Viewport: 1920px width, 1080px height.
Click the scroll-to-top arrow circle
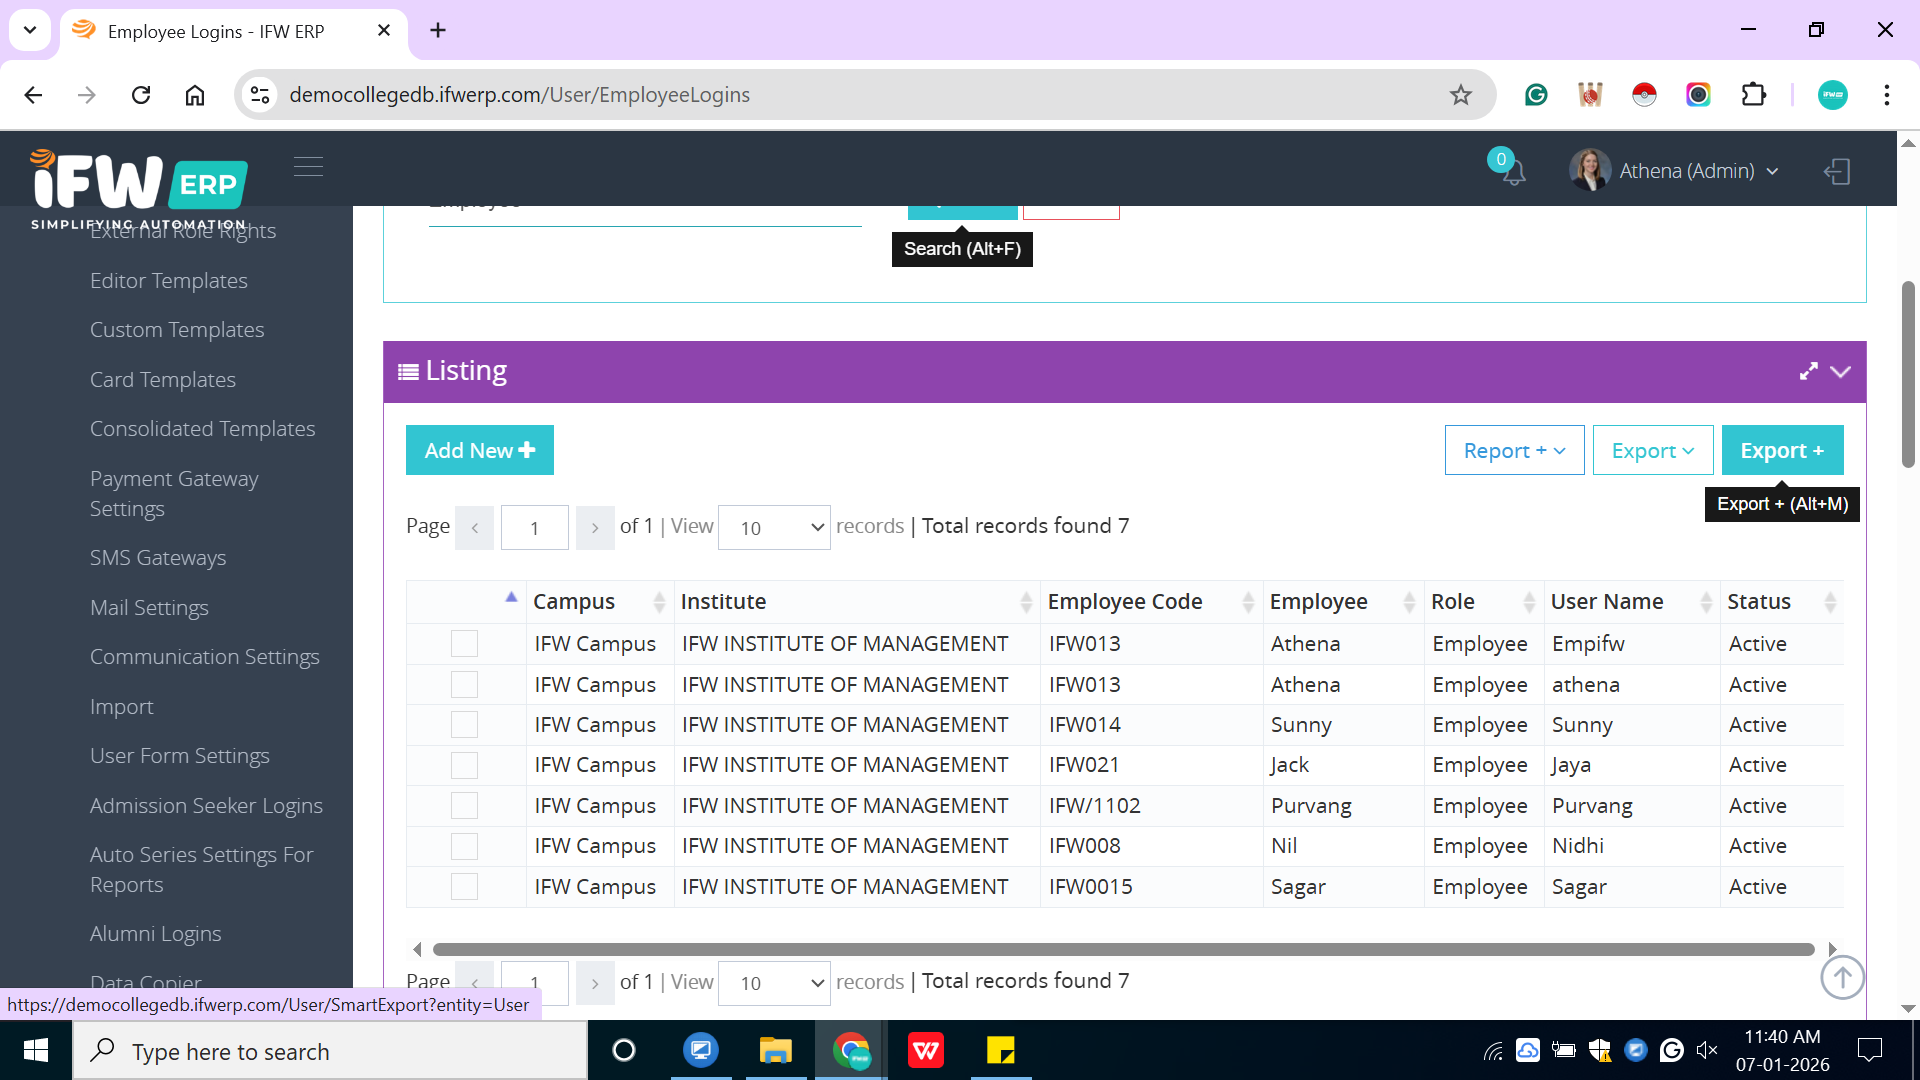pyautogui.click(x=1842, y=977)
